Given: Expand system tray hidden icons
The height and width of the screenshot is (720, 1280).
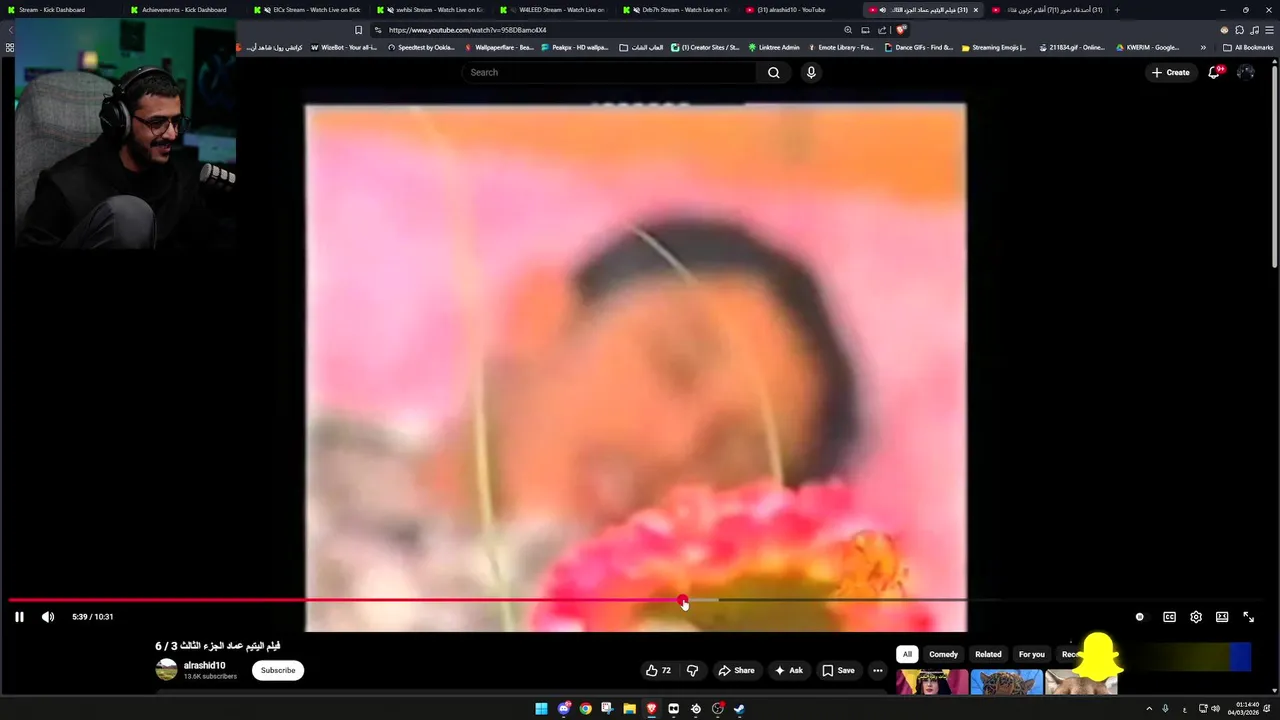Looking at the screenshot, I should coord(1148,709).
